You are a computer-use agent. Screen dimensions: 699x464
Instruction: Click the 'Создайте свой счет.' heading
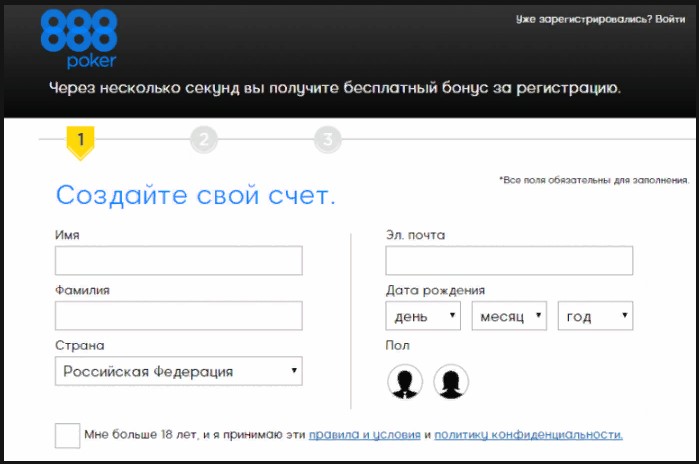click(x=196, y=195)
